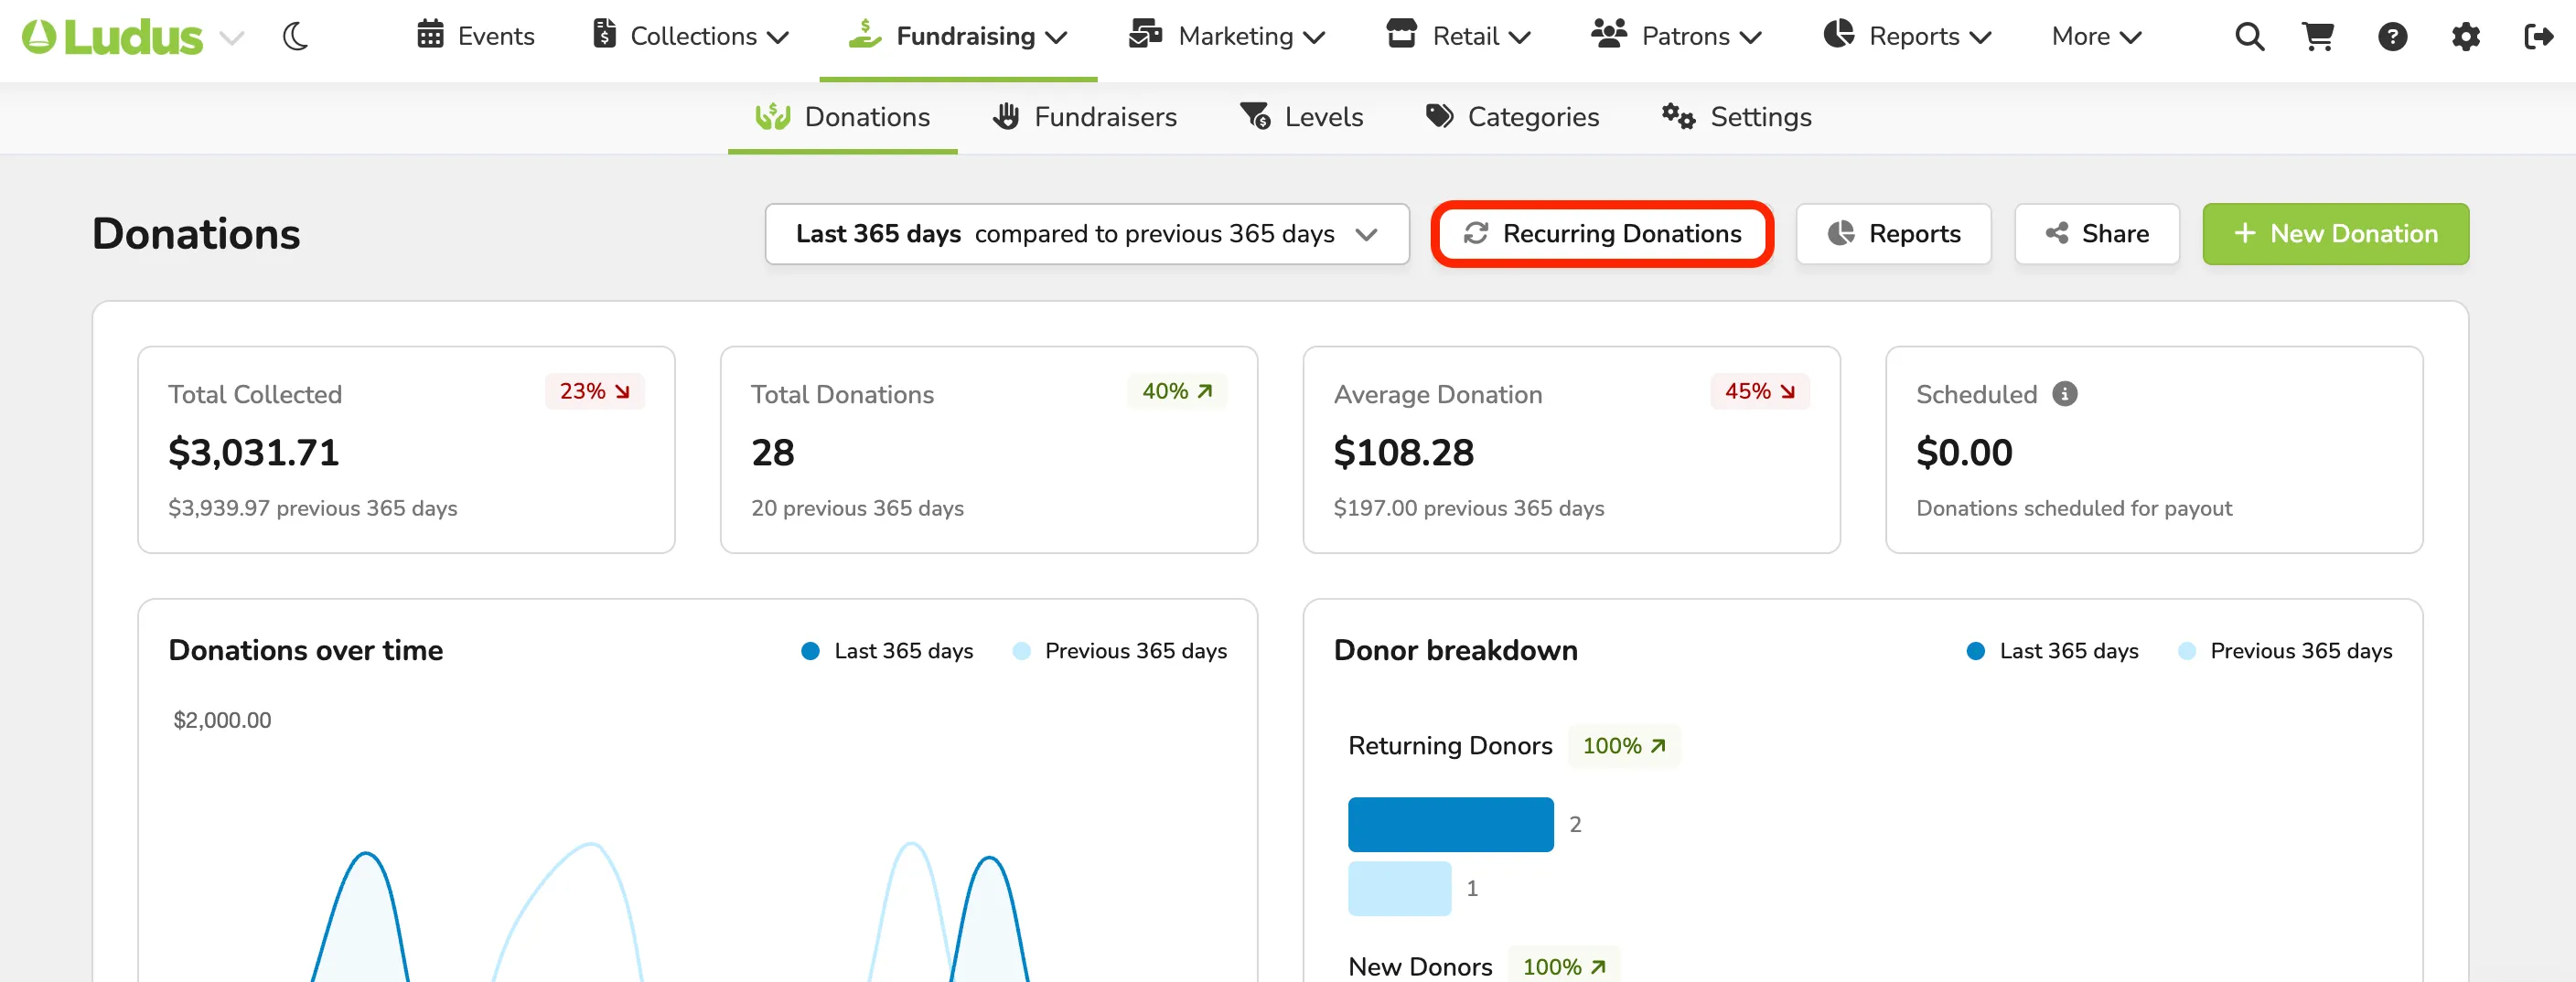Open the Reports dropdown in the top nav
Screen dimensions: 2576x982
(x=1907, y=36)
